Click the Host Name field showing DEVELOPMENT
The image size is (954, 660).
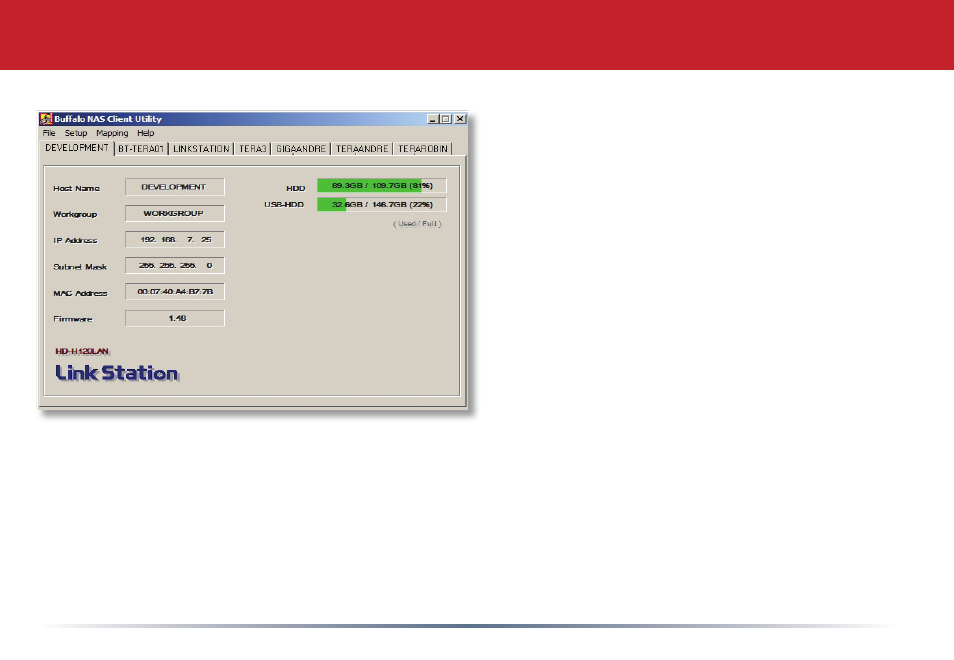point(175,187)
